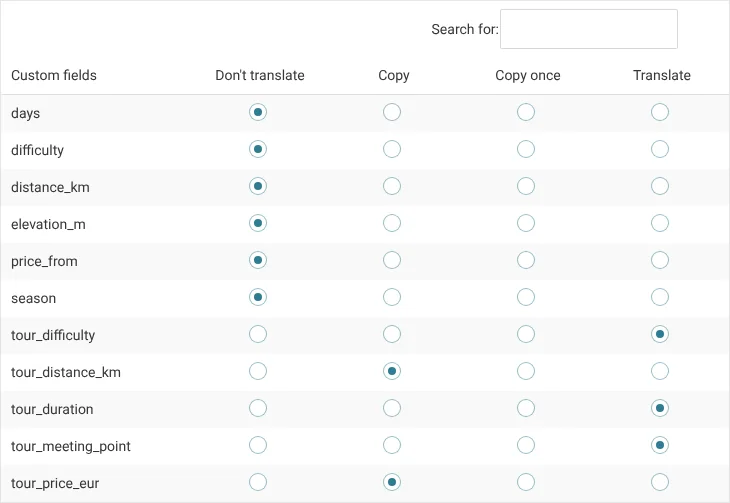Viewport: 730px width, 503px height.
Task: Select Copy once for tour_duration
Action: [526, 408]
